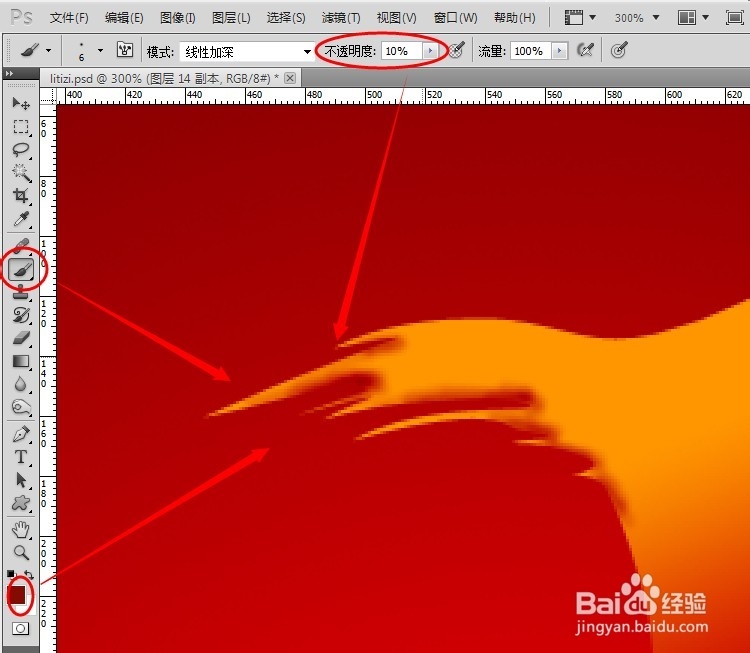Select the Gradient tool
This screenshot has height=653, width=750.
[x=21, y=361]
